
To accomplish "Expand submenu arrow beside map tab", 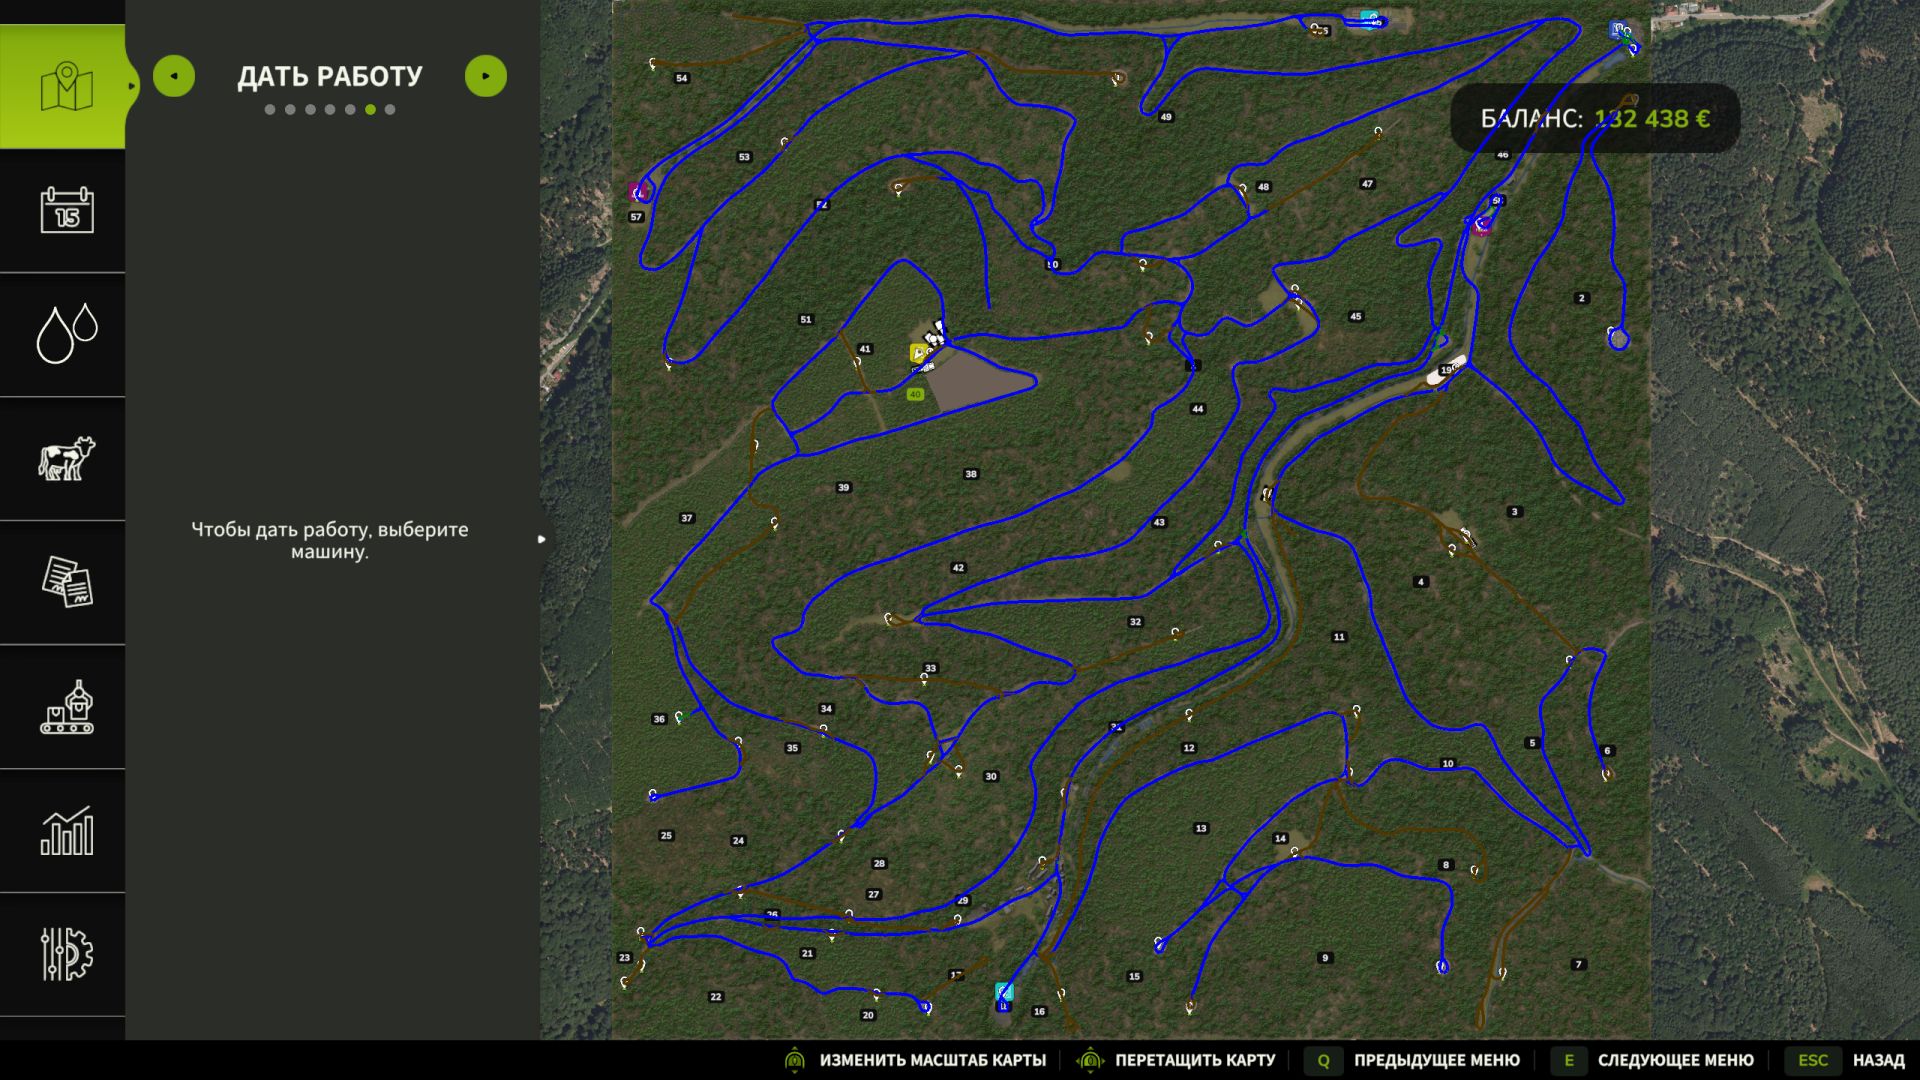I will pyautogui.click(x=131, y=86).
